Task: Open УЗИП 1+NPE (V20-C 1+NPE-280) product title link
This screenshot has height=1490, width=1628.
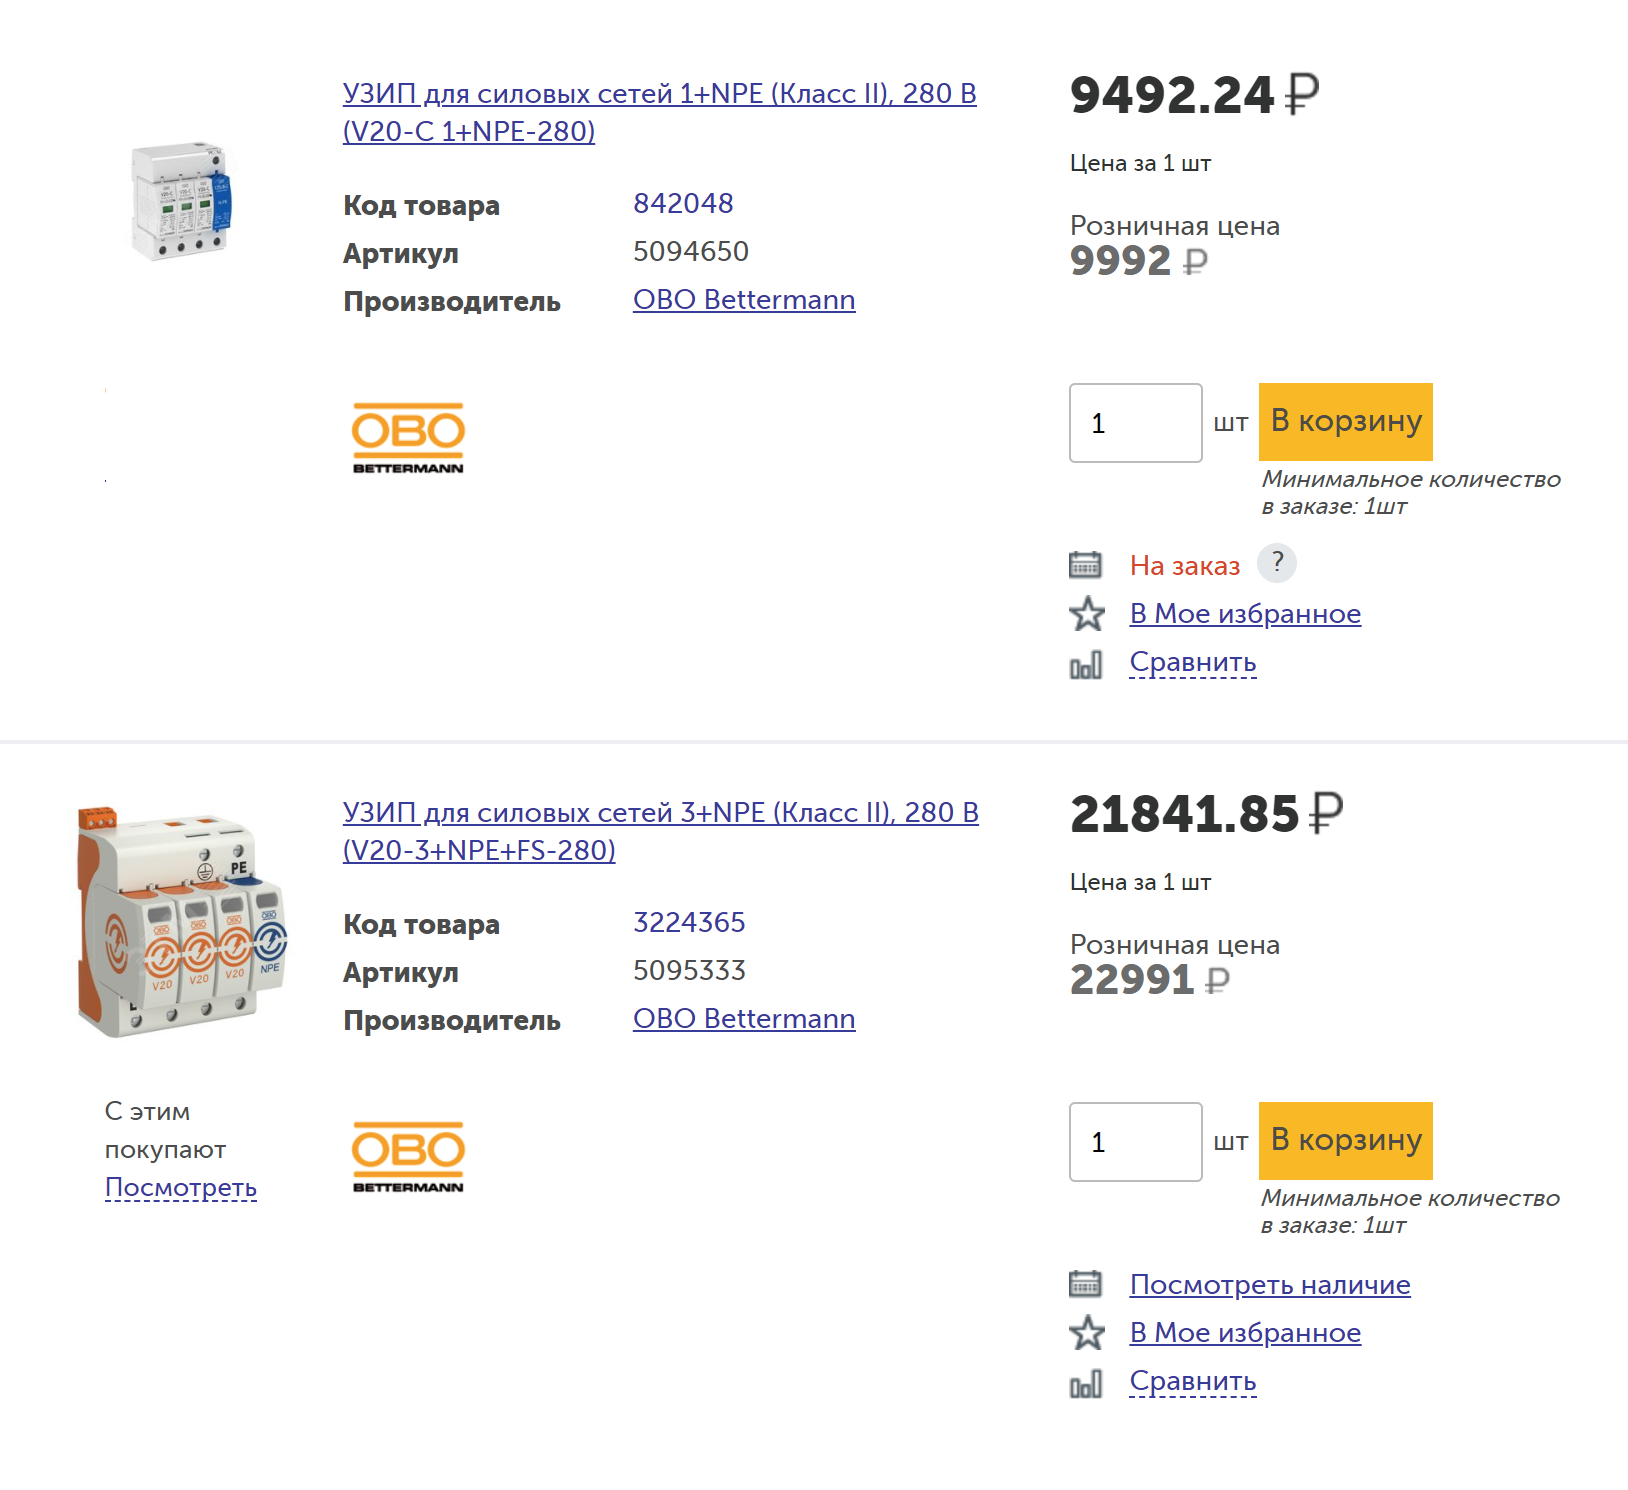Action: [x=659, y=112]
